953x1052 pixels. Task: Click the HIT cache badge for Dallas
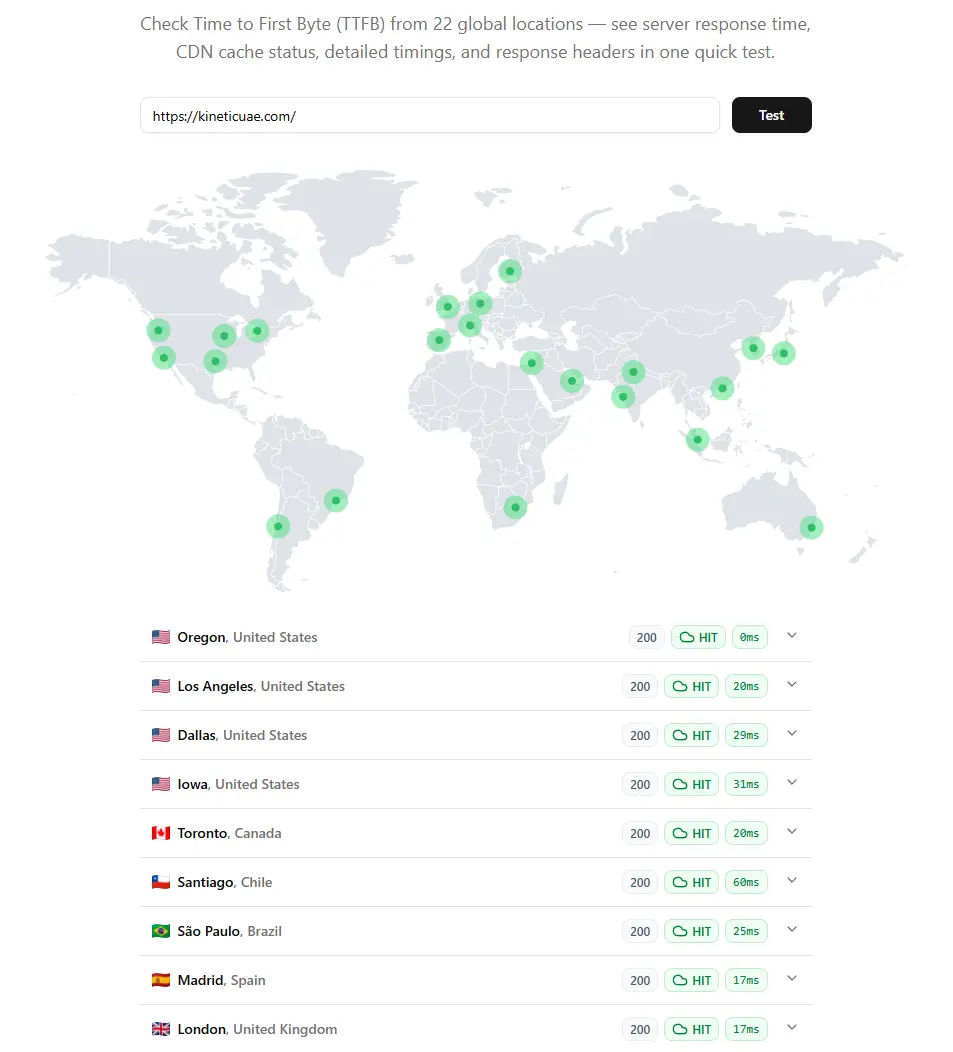point(692,735)
